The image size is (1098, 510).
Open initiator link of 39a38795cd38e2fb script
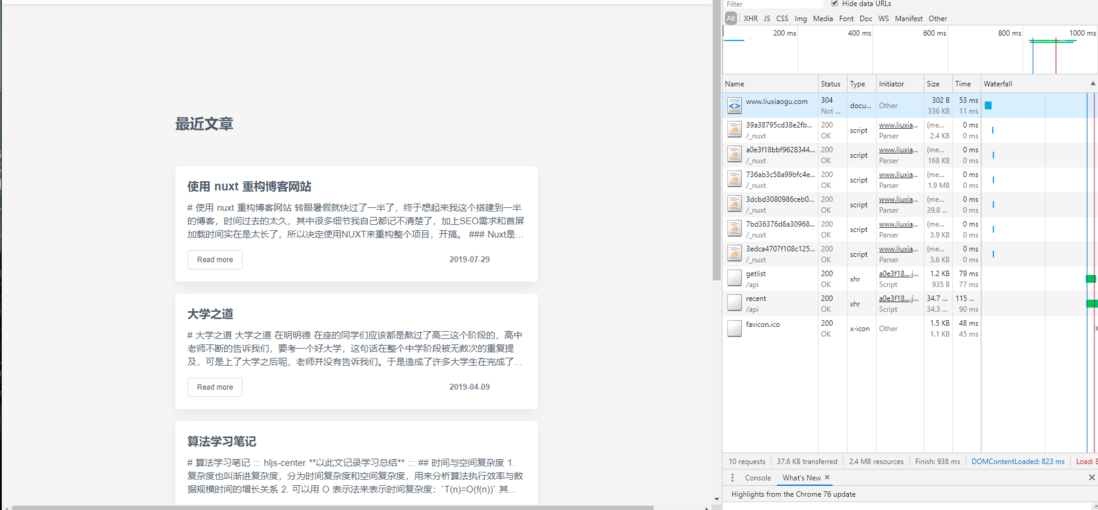coord(898,125)
